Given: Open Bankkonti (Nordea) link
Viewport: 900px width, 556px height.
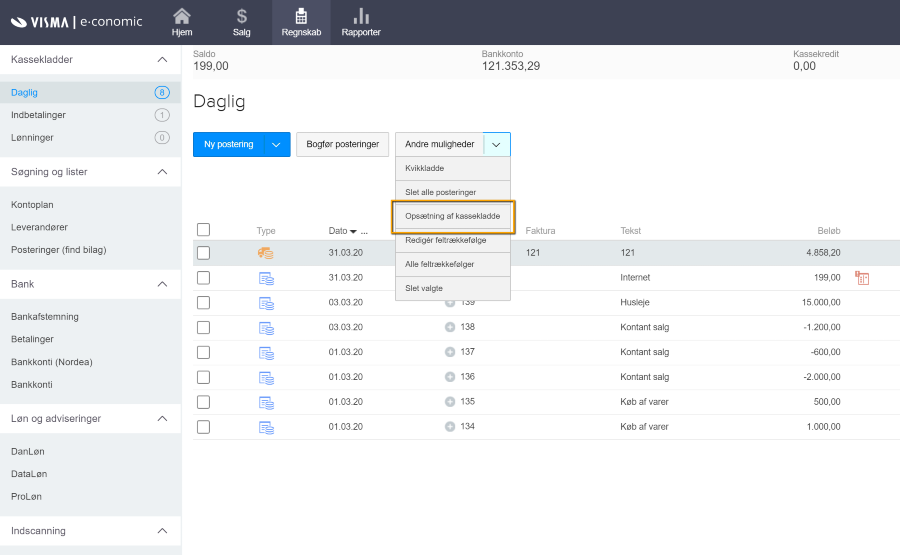Looking at the screenshot, I should click(x=52, y=362).
